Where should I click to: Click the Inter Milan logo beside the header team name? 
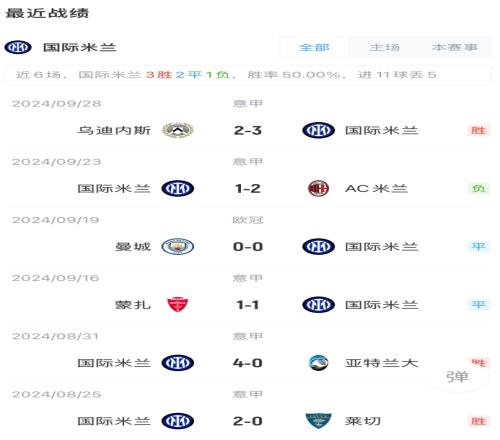18,47
